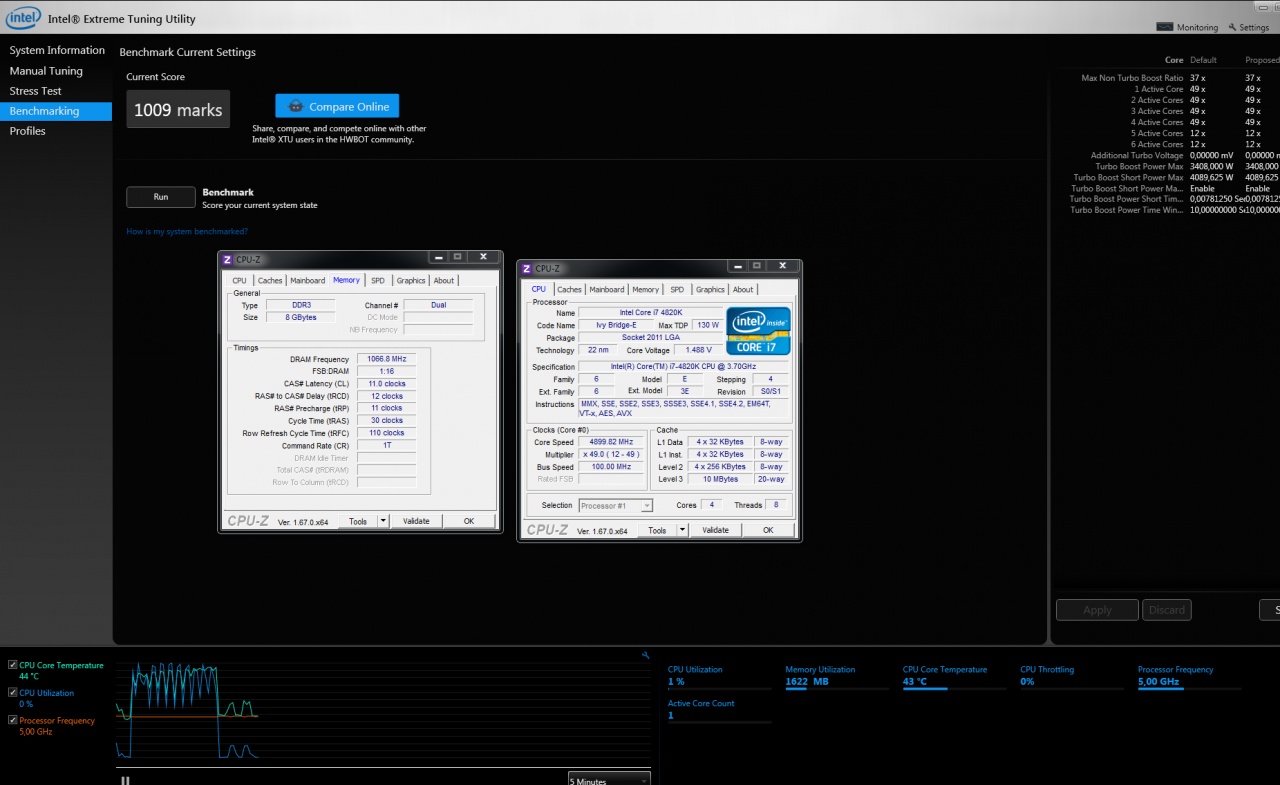
Task: Click the Core Speed 4899.82 MHz field
Action: [612, 441]
